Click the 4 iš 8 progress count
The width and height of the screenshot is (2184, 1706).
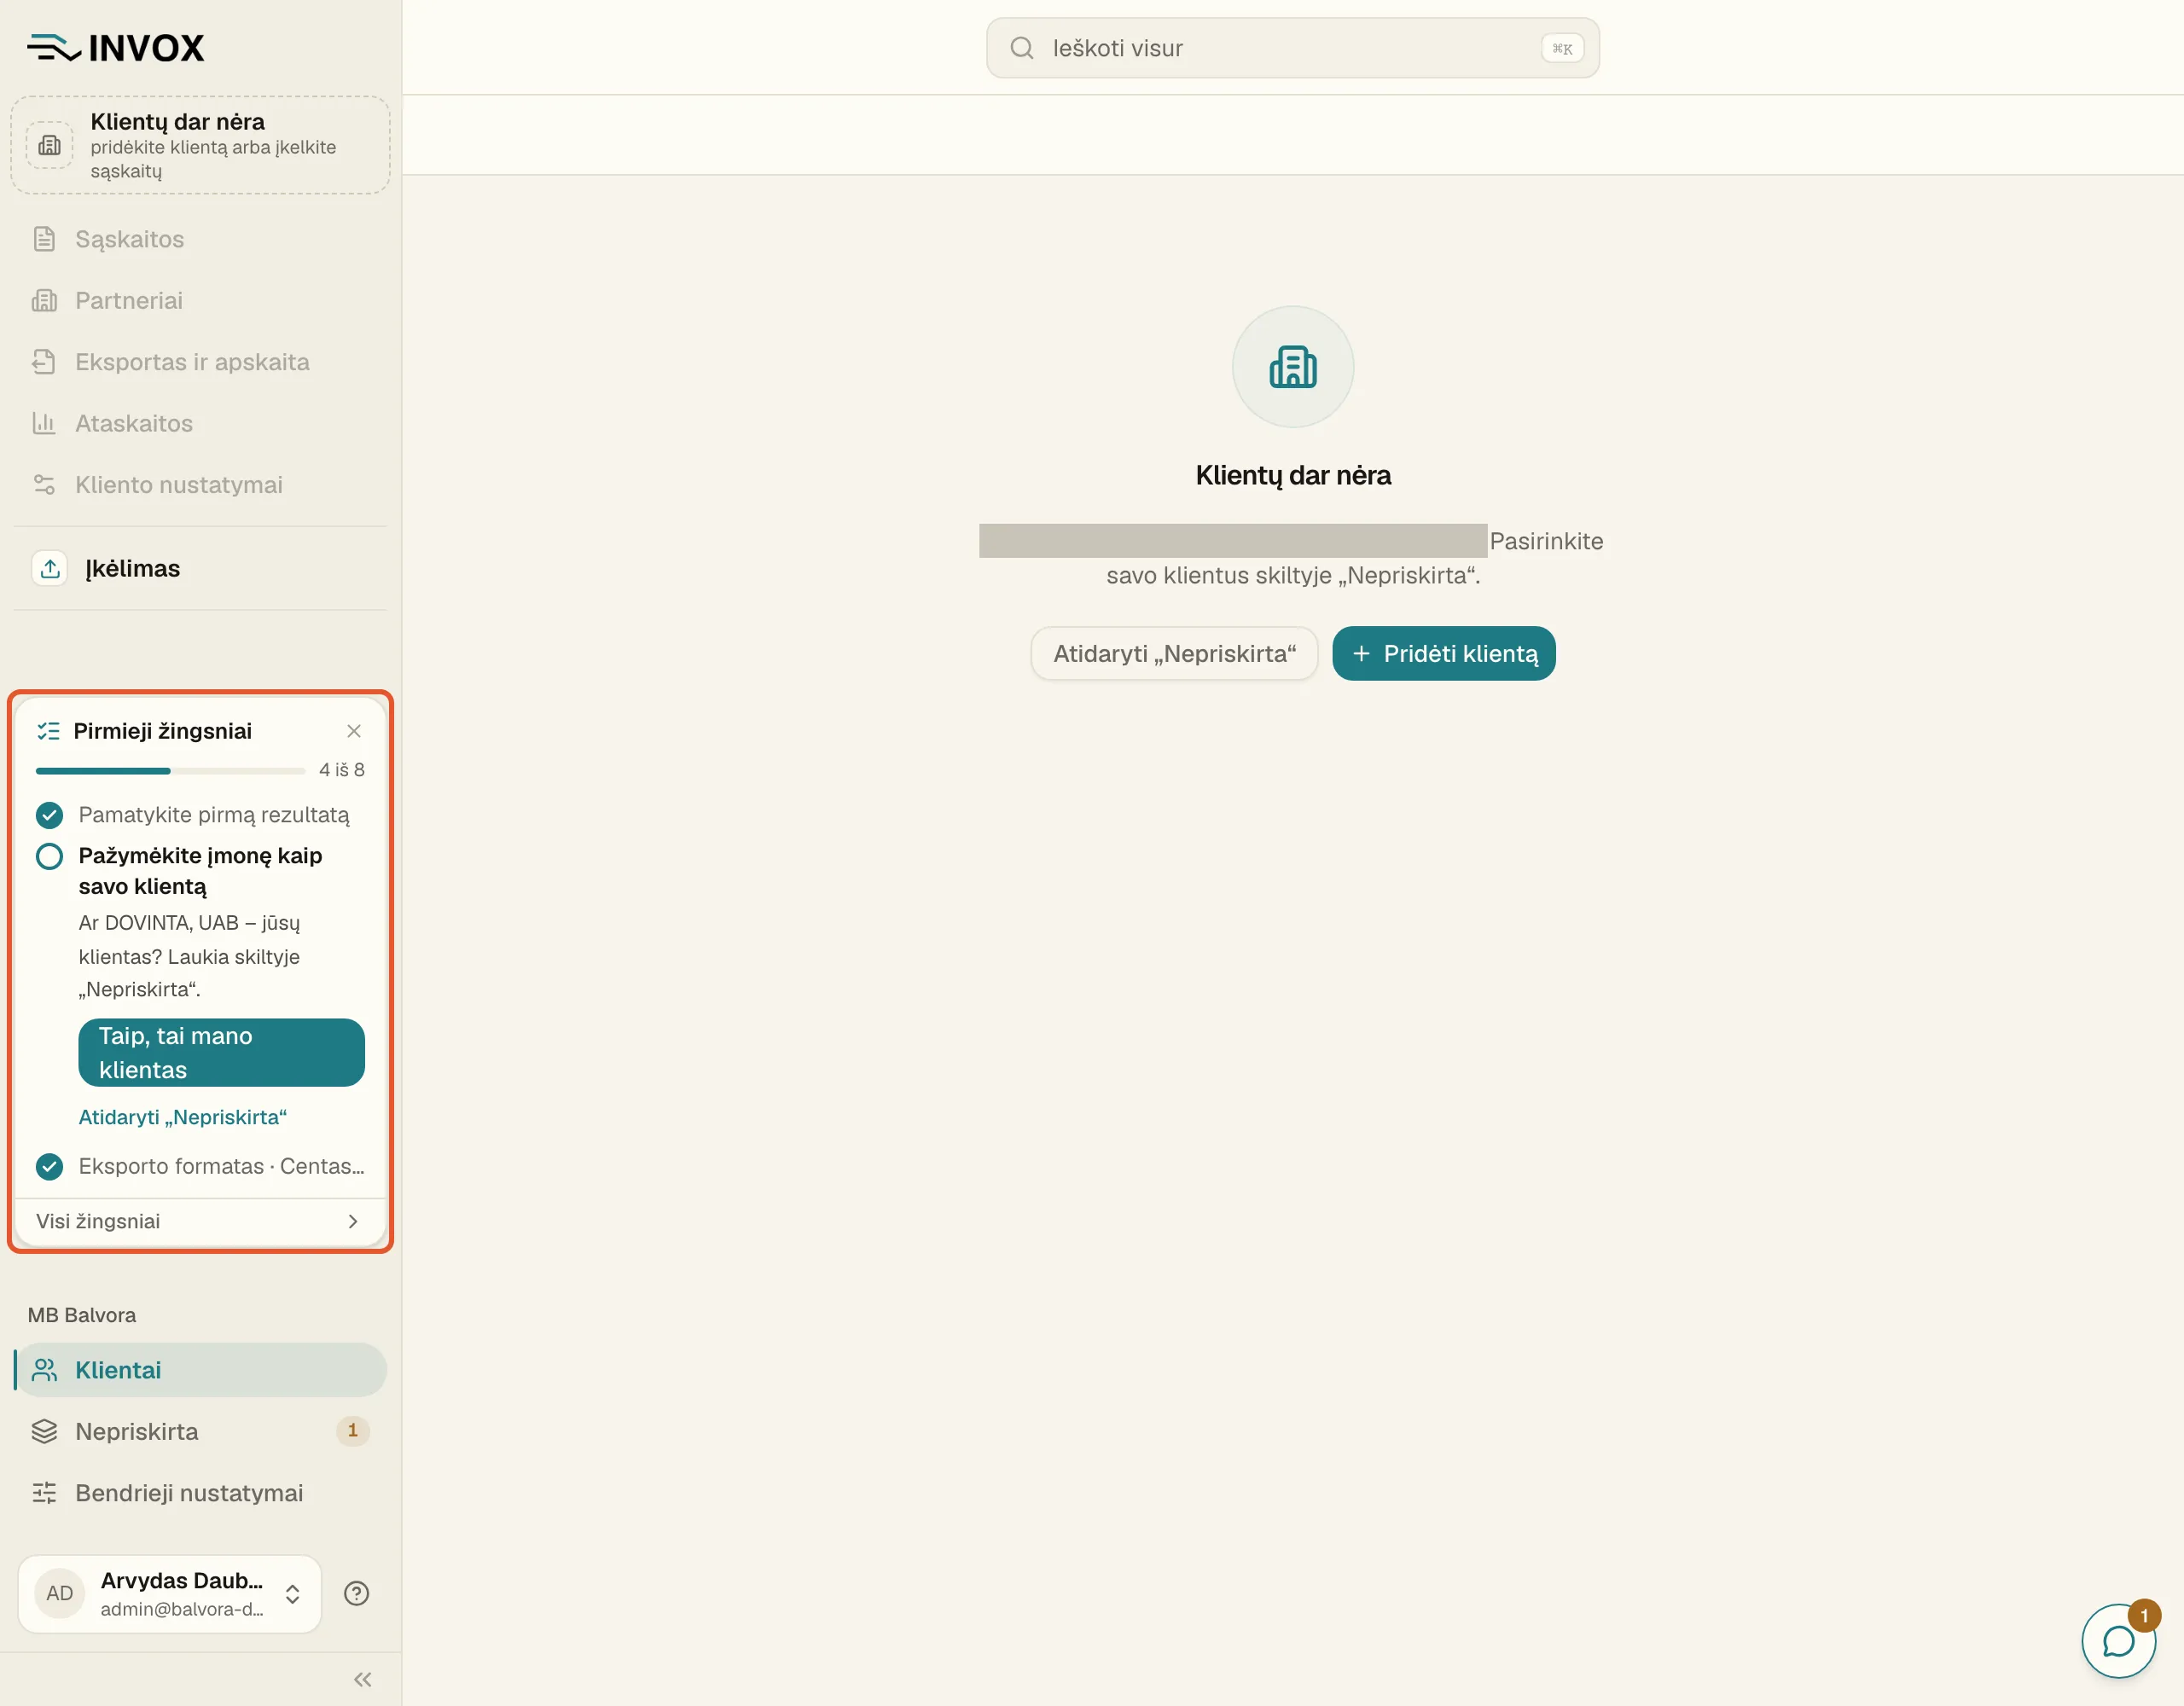tap(341, 770)
